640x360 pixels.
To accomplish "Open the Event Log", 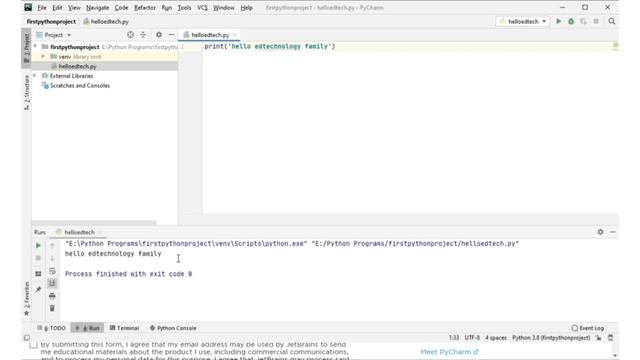I will (588, 328).
